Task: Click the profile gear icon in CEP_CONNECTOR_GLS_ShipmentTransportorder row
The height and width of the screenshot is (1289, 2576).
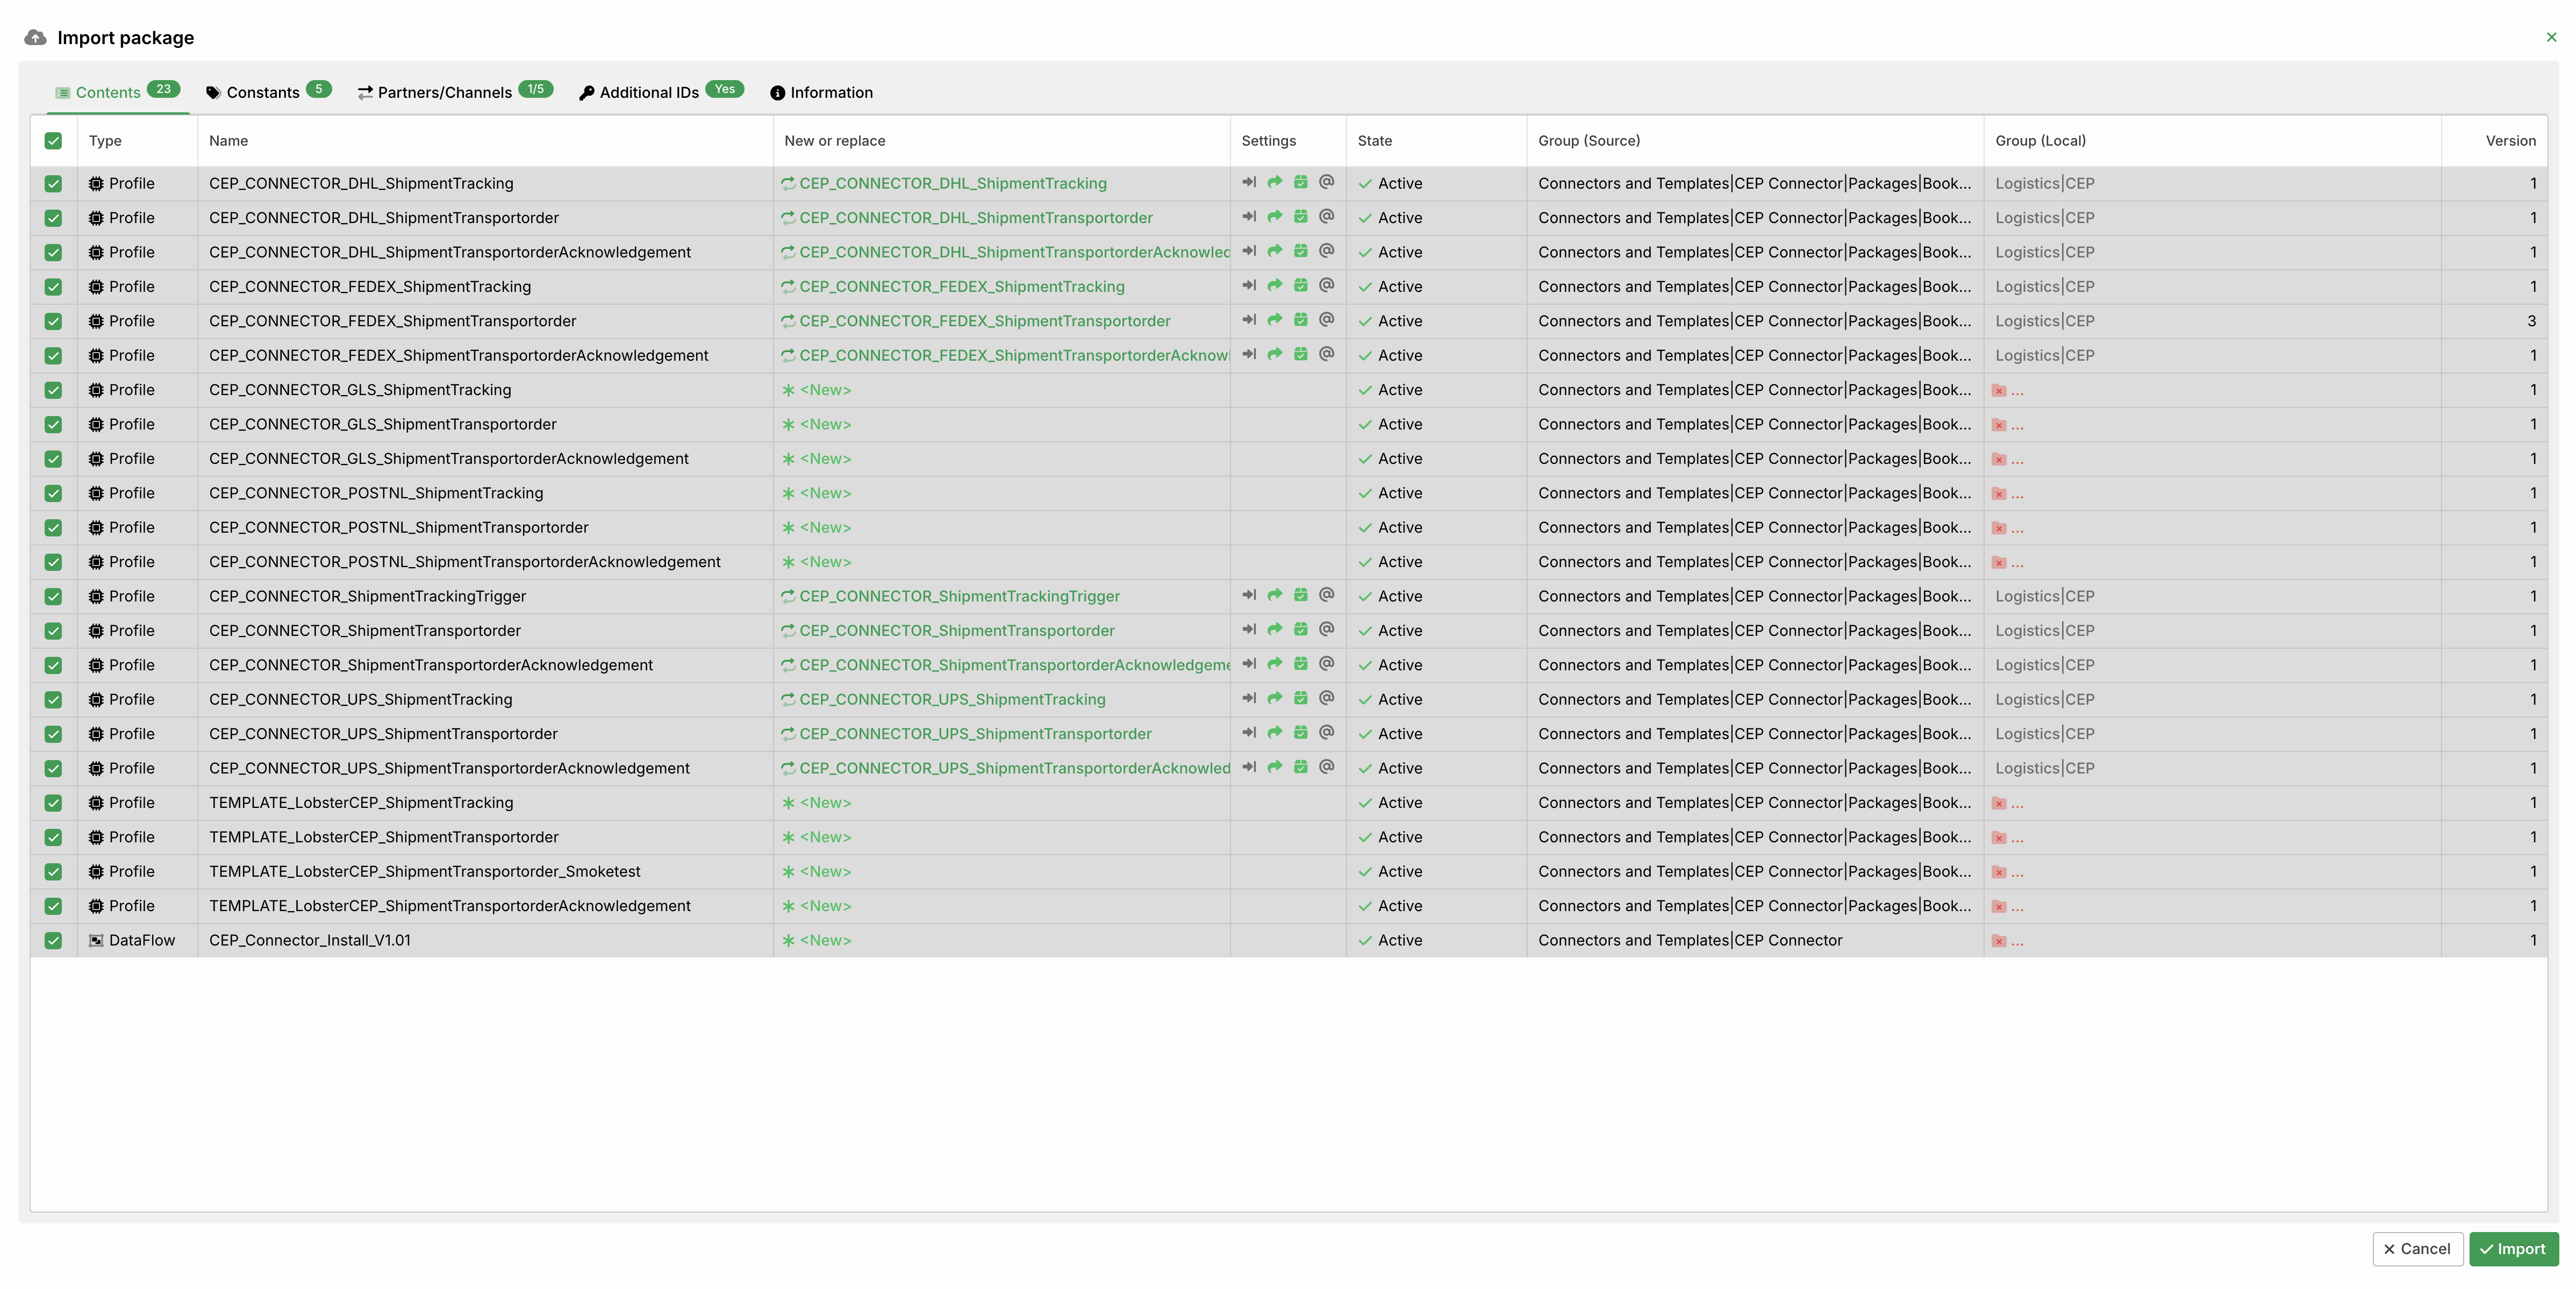Action: pos(96,424)
